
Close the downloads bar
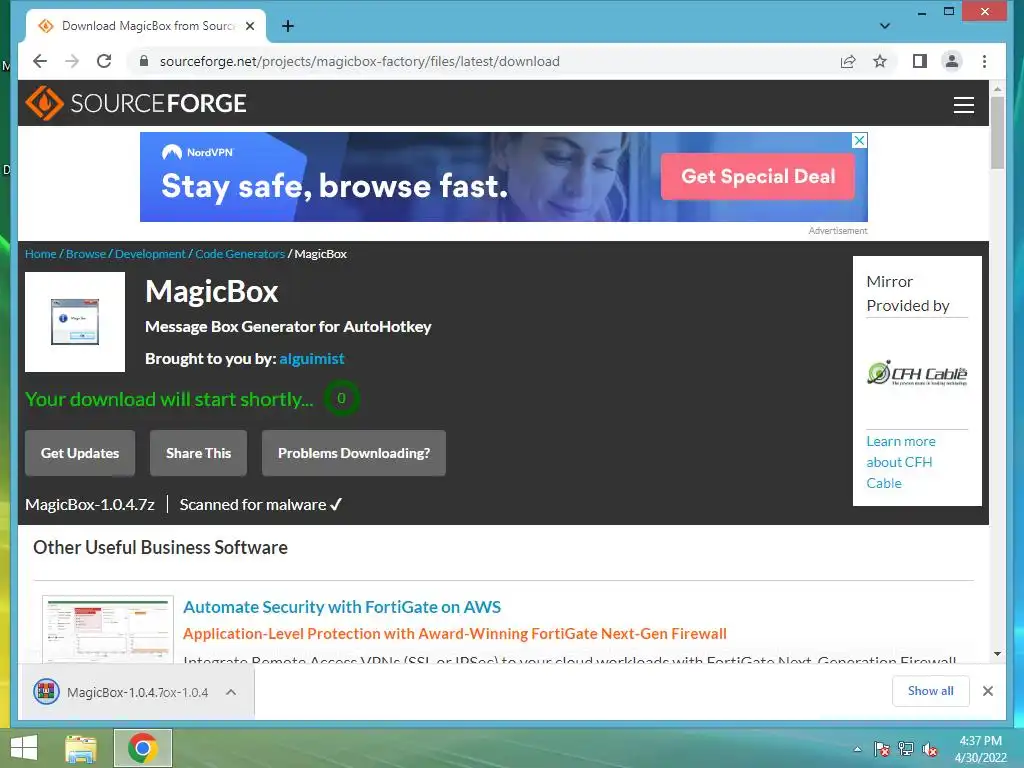tap(987, 691)
